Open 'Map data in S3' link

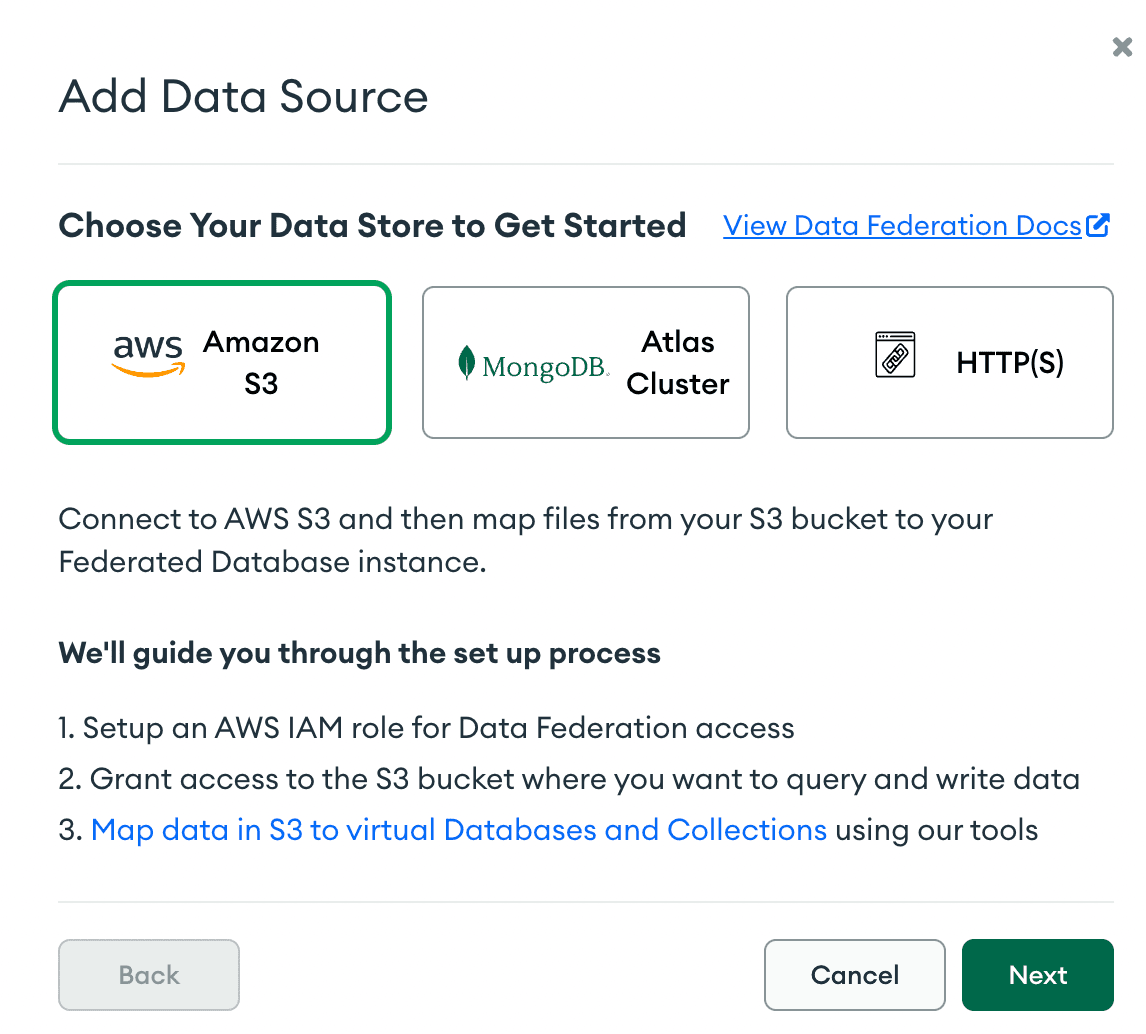pyautogui.click(x=459, y=830)
